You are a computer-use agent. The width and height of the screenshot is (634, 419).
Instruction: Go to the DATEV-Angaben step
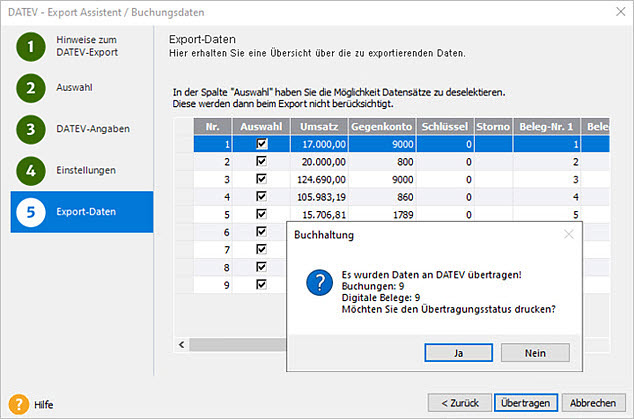pos(93,129)
